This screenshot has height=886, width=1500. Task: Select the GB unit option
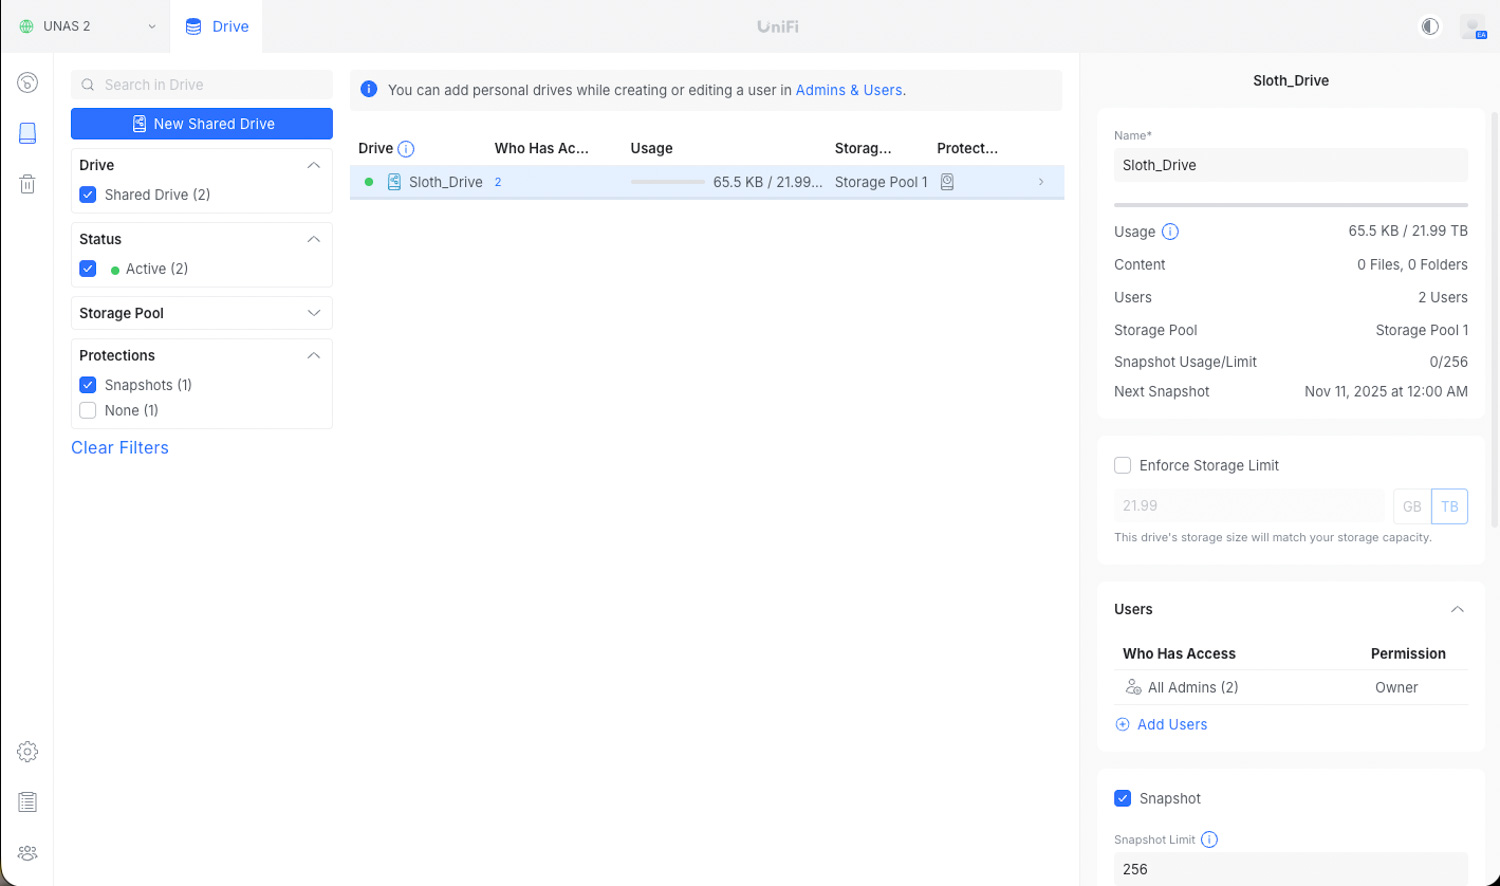(x=1411, y=507)
